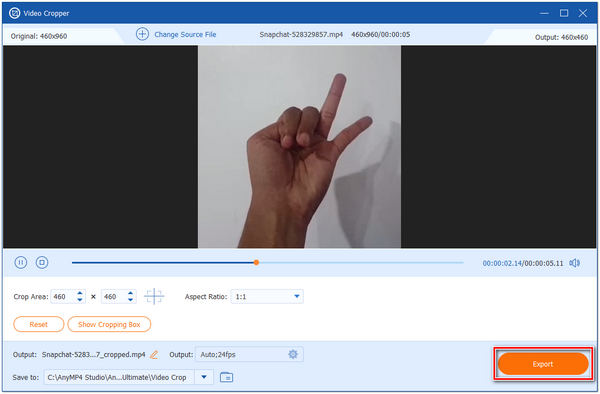Image resolution: width=600 pixels, height=394 pixels.
Task: Click the output name Snapchat-5283...7_cropped.mp4
Action: (x=93, y=355)
